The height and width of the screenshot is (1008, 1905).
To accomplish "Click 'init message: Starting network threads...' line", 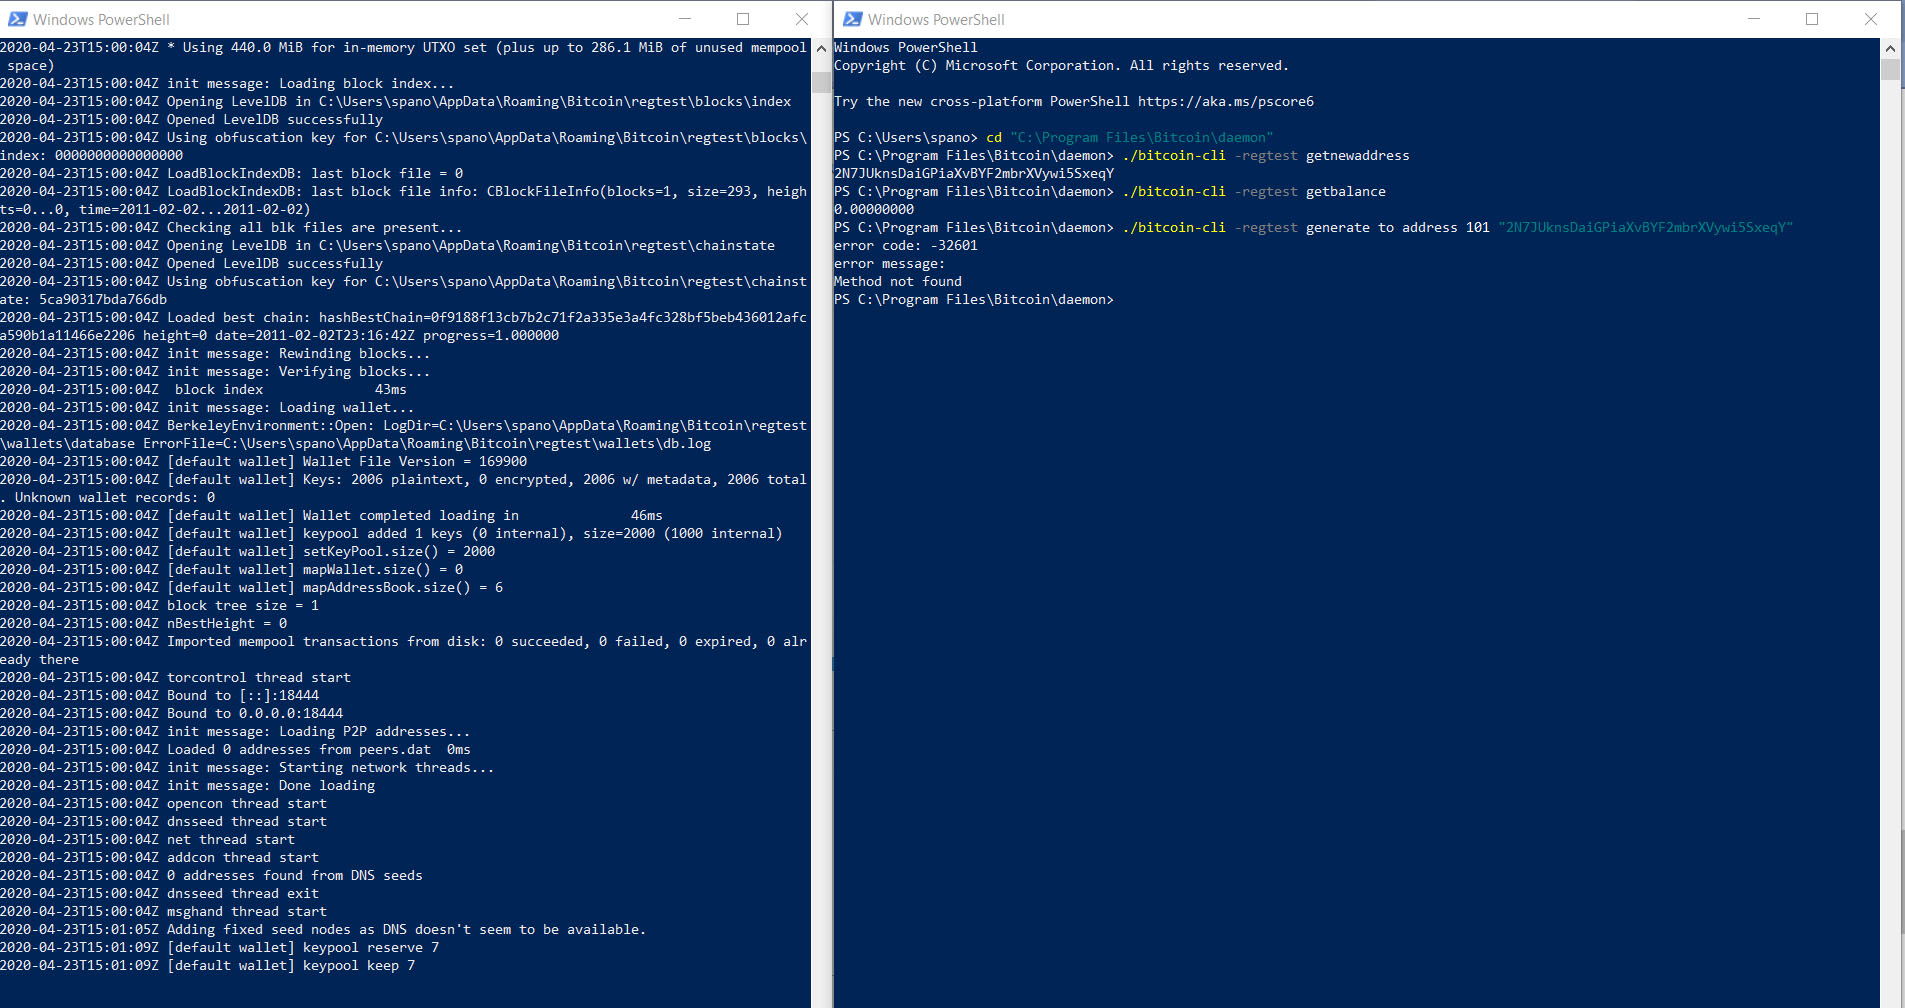I will tap(247, 767).
